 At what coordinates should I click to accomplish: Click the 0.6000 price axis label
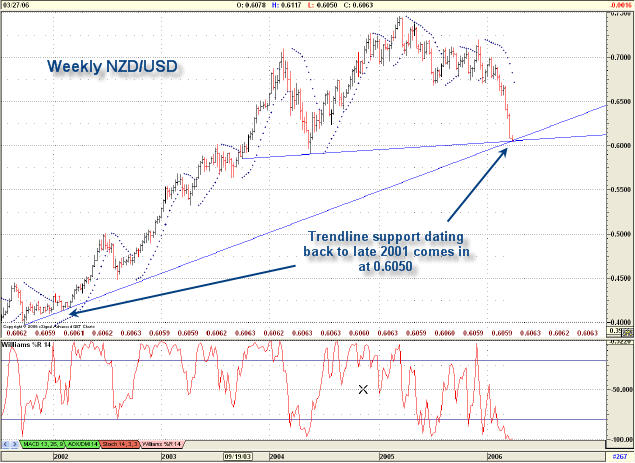click(620, 145)
